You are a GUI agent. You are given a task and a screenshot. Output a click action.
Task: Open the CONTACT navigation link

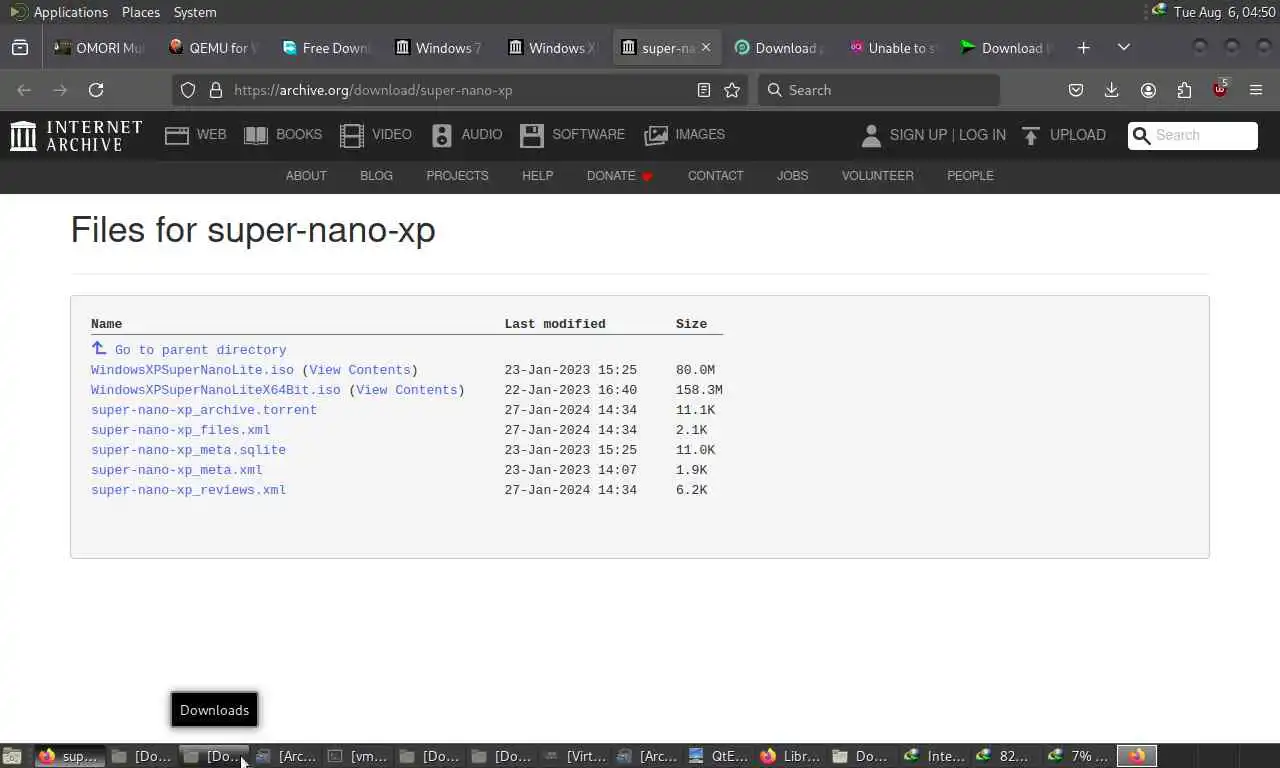coord(715,176)
